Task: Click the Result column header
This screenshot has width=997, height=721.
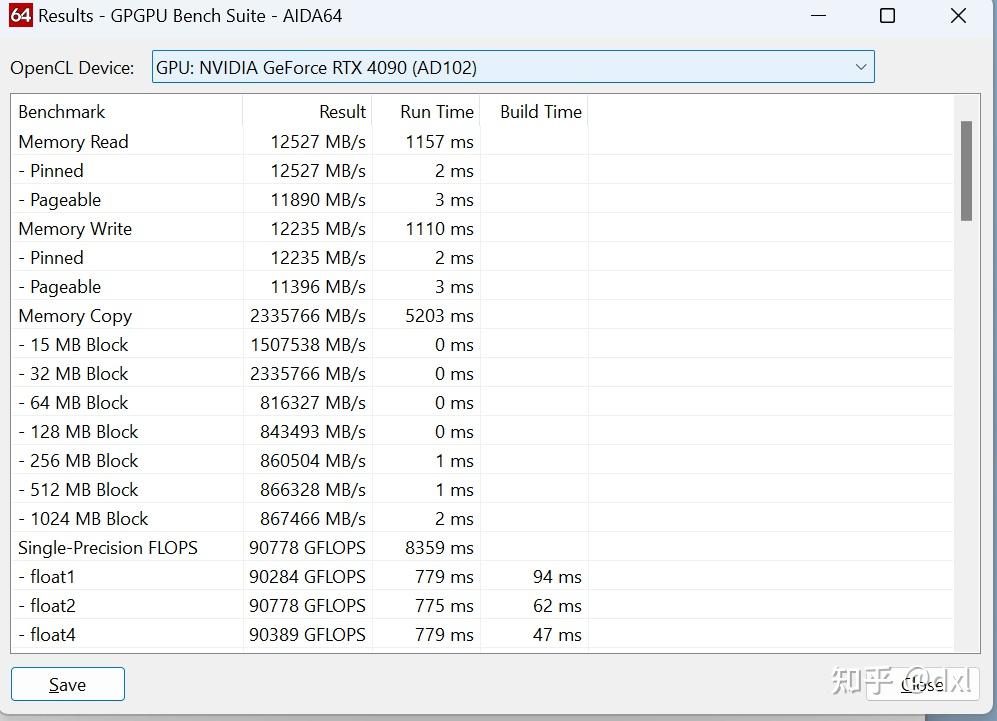Action: (x=308, y=112)
